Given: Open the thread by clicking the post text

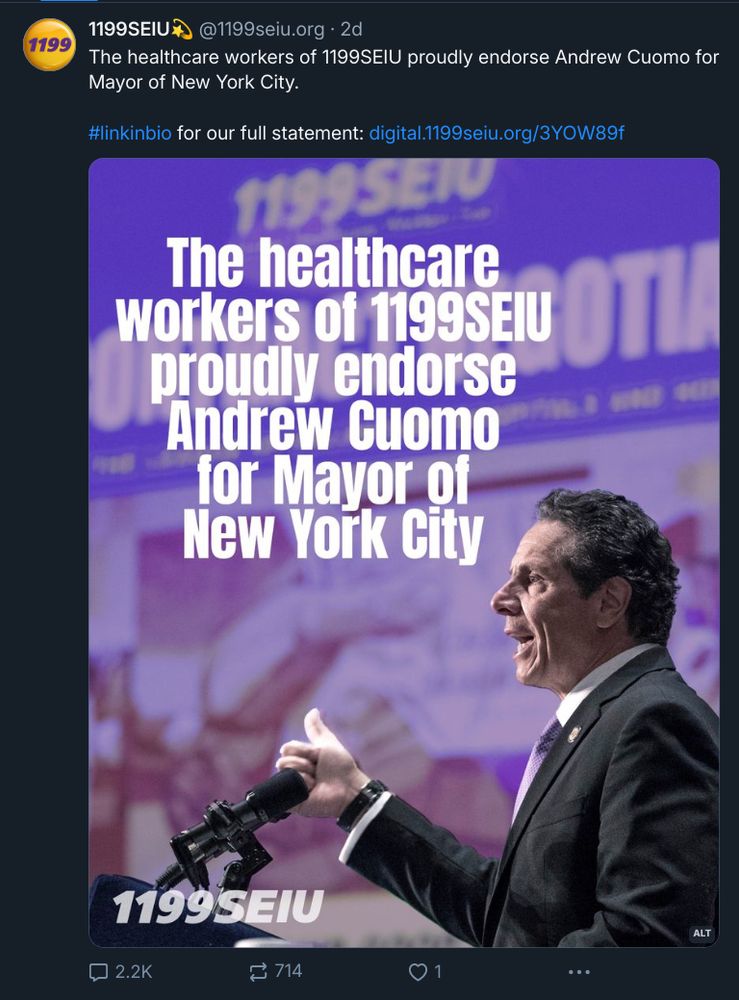Looking at the screenshot, I should pyautogui.click(x=404, y=70).
